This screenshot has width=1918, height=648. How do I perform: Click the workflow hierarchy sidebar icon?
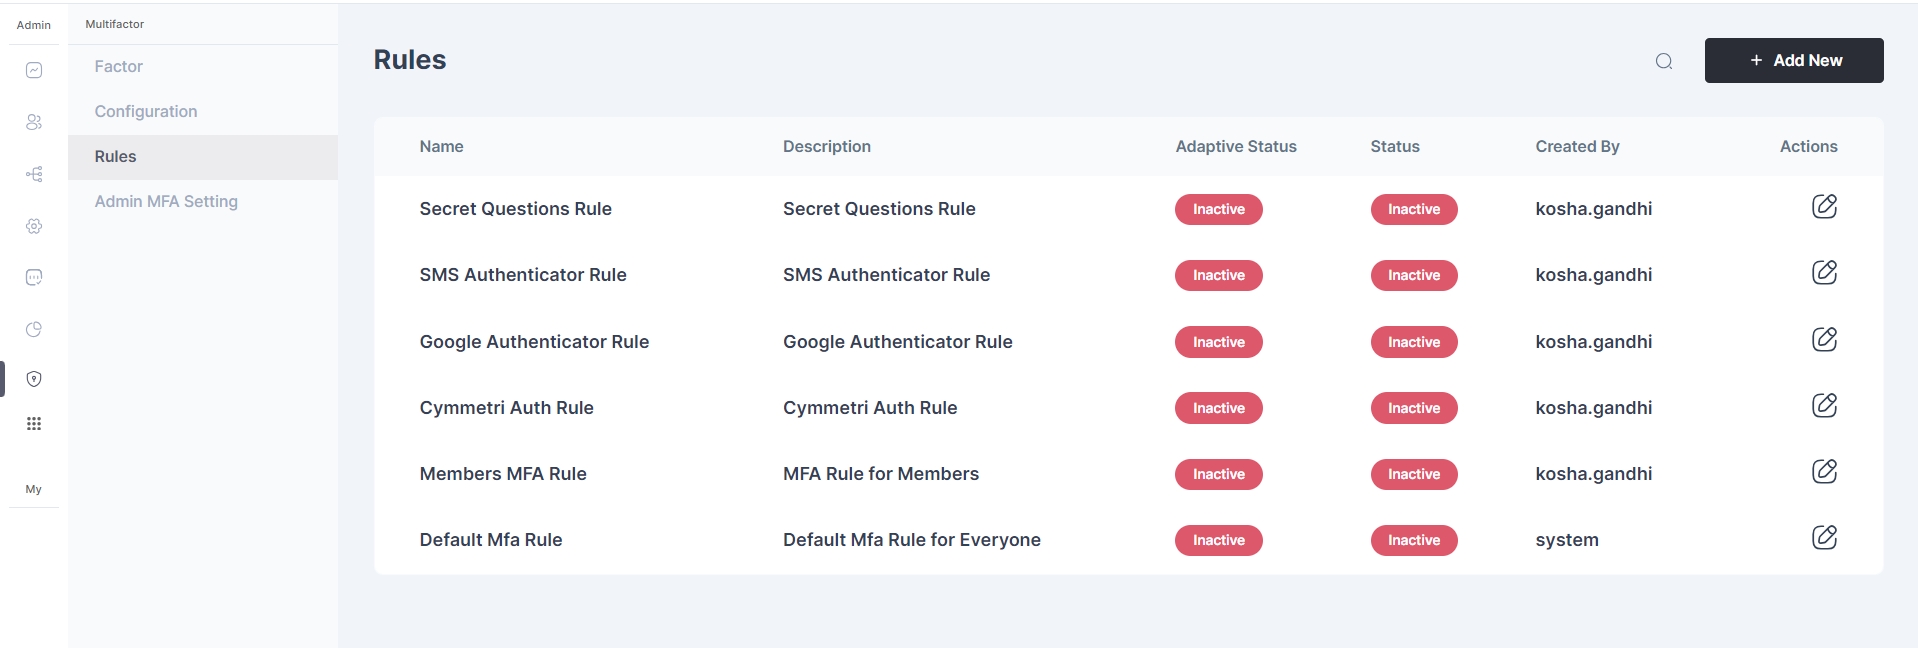(34, 174)
